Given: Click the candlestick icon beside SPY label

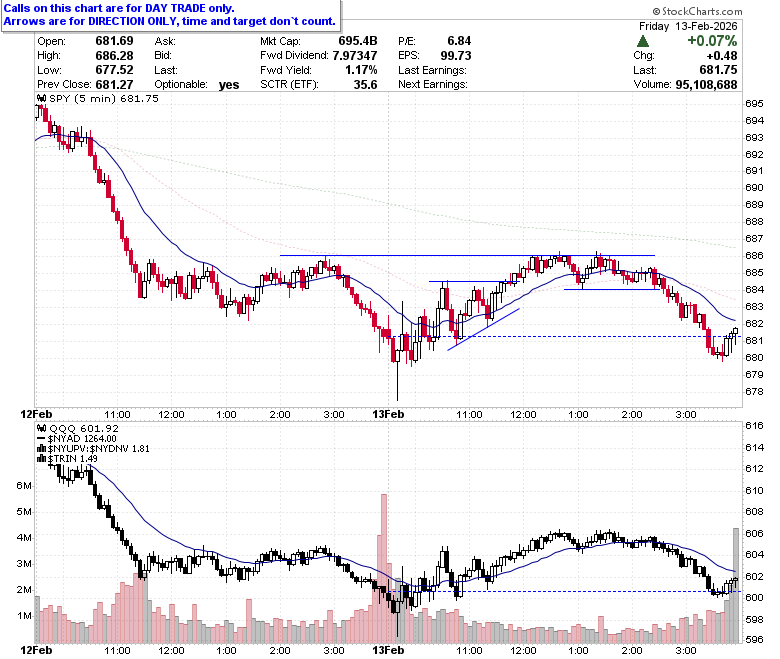Looking at the screenshot, I should 42,98.
